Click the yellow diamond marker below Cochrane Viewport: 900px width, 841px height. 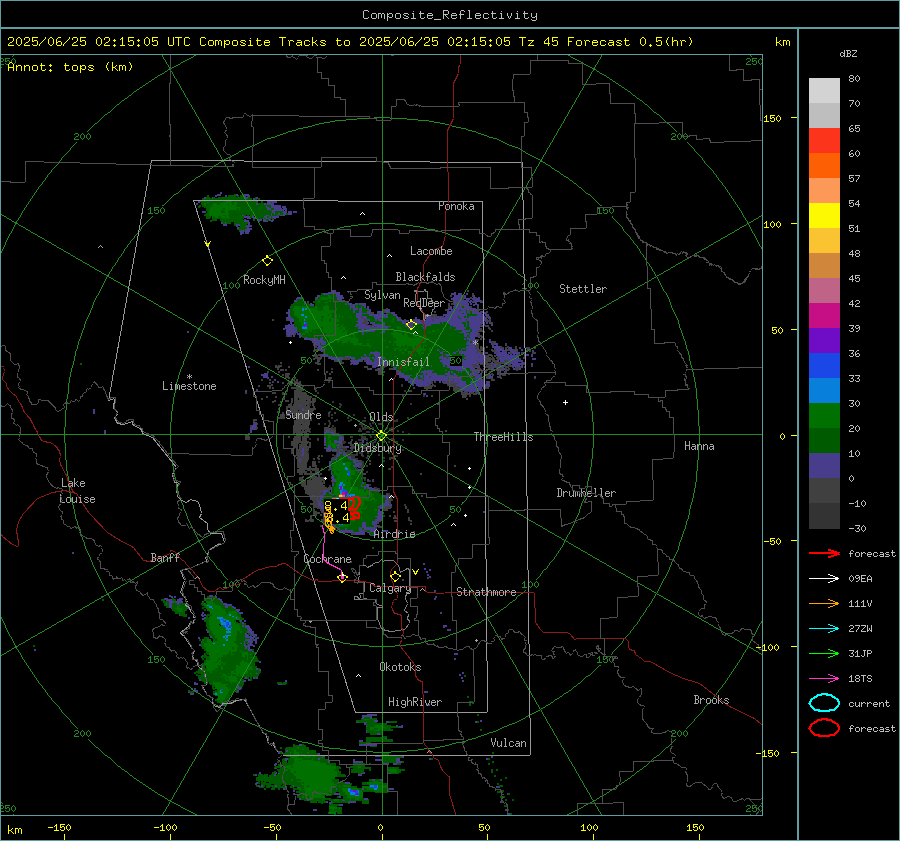pos(342,578)
